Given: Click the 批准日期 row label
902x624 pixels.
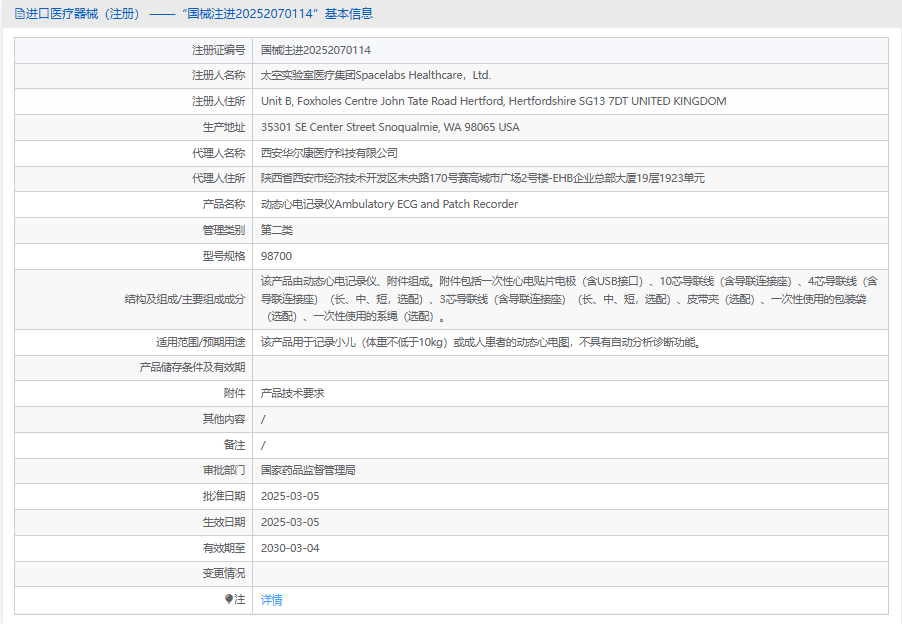Looking at the screenshot, I should pos(223,496).
